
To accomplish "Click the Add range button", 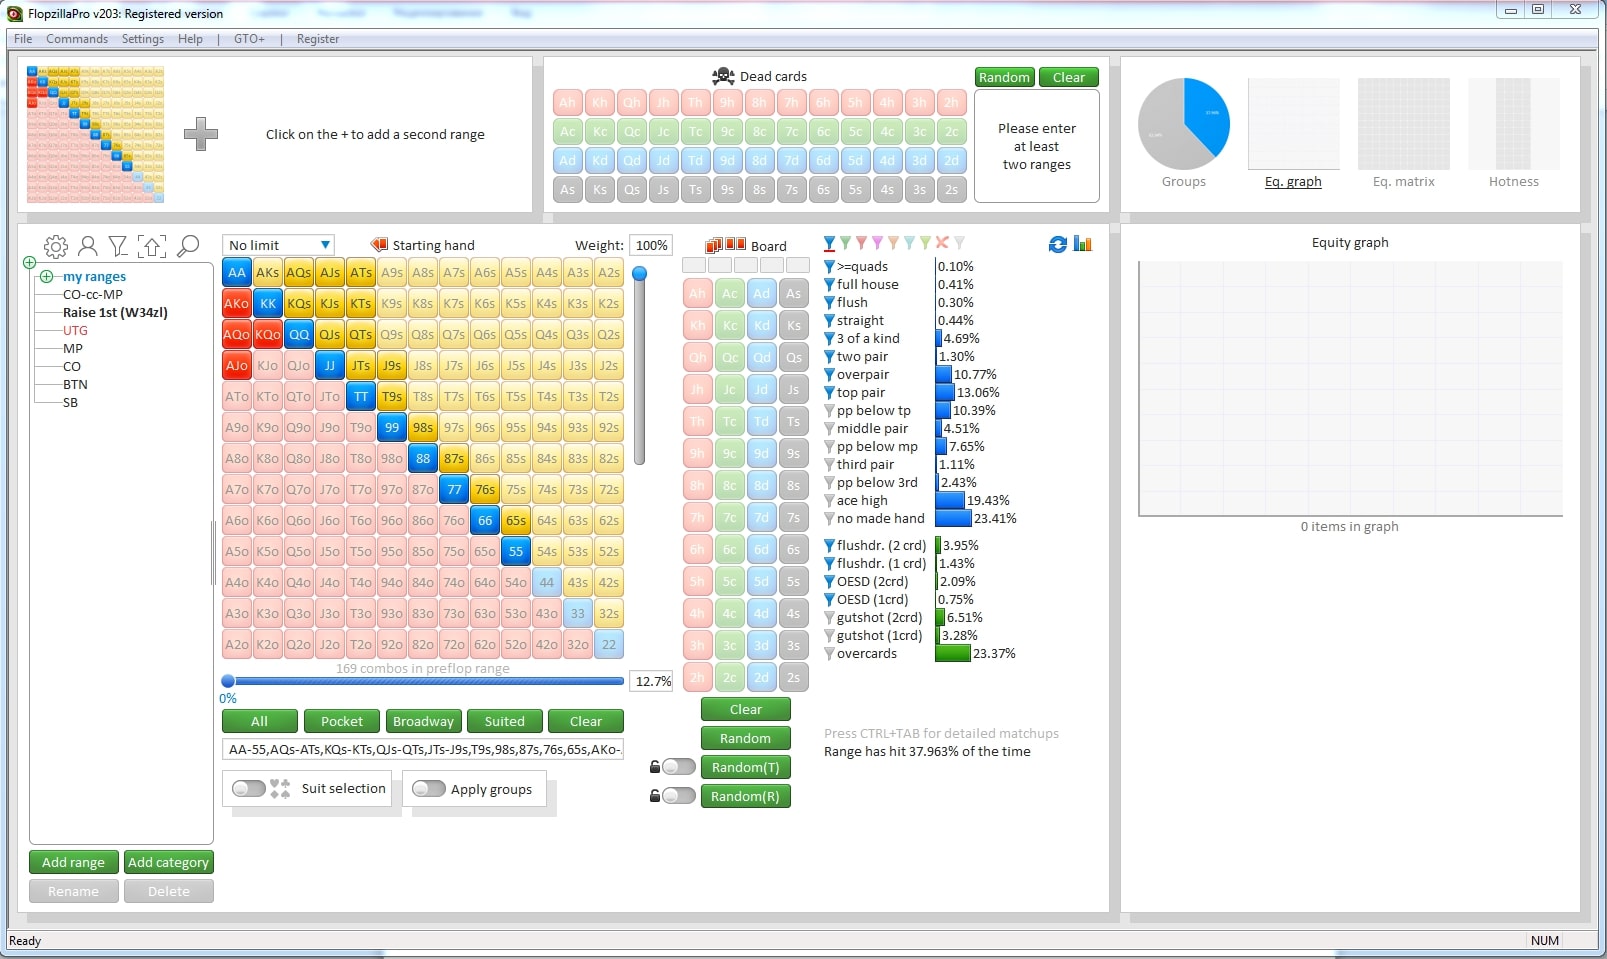I will pyautogui.click(x=73, y=862).
